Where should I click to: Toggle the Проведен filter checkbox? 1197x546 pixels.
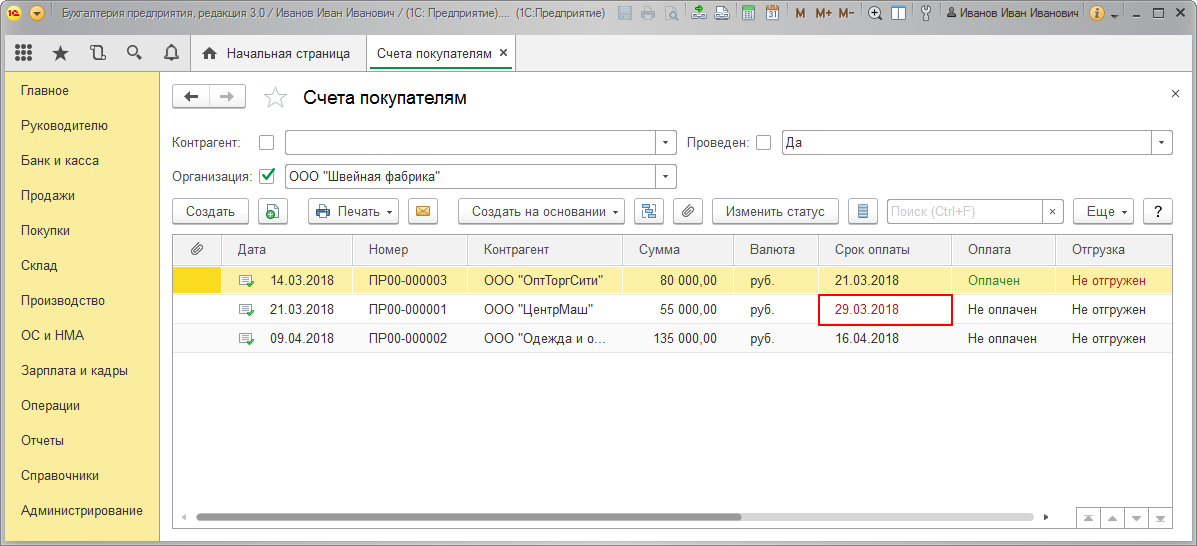[x=763, y=143]
